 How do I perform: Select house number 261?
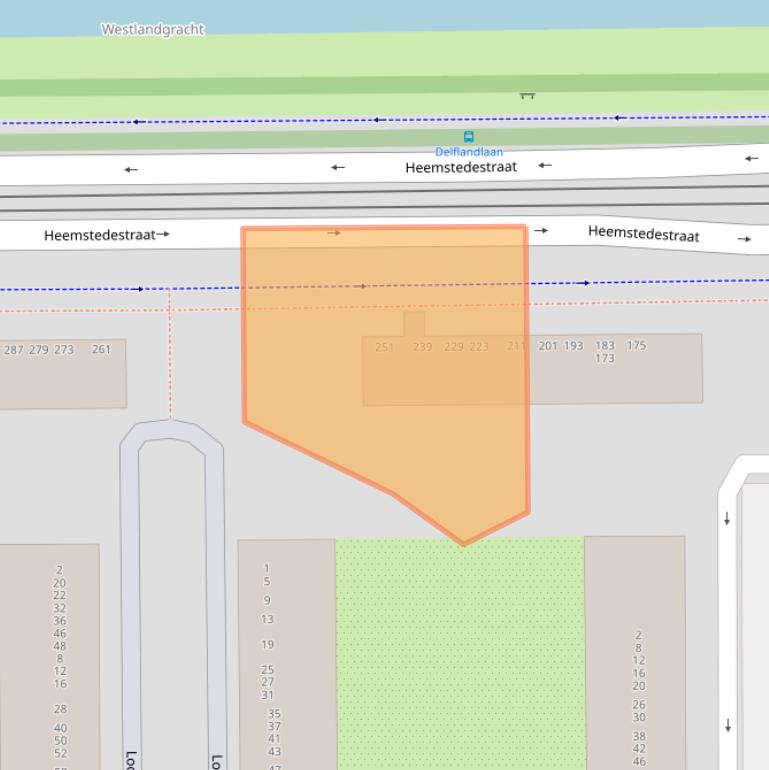click(x=101, y=350)
